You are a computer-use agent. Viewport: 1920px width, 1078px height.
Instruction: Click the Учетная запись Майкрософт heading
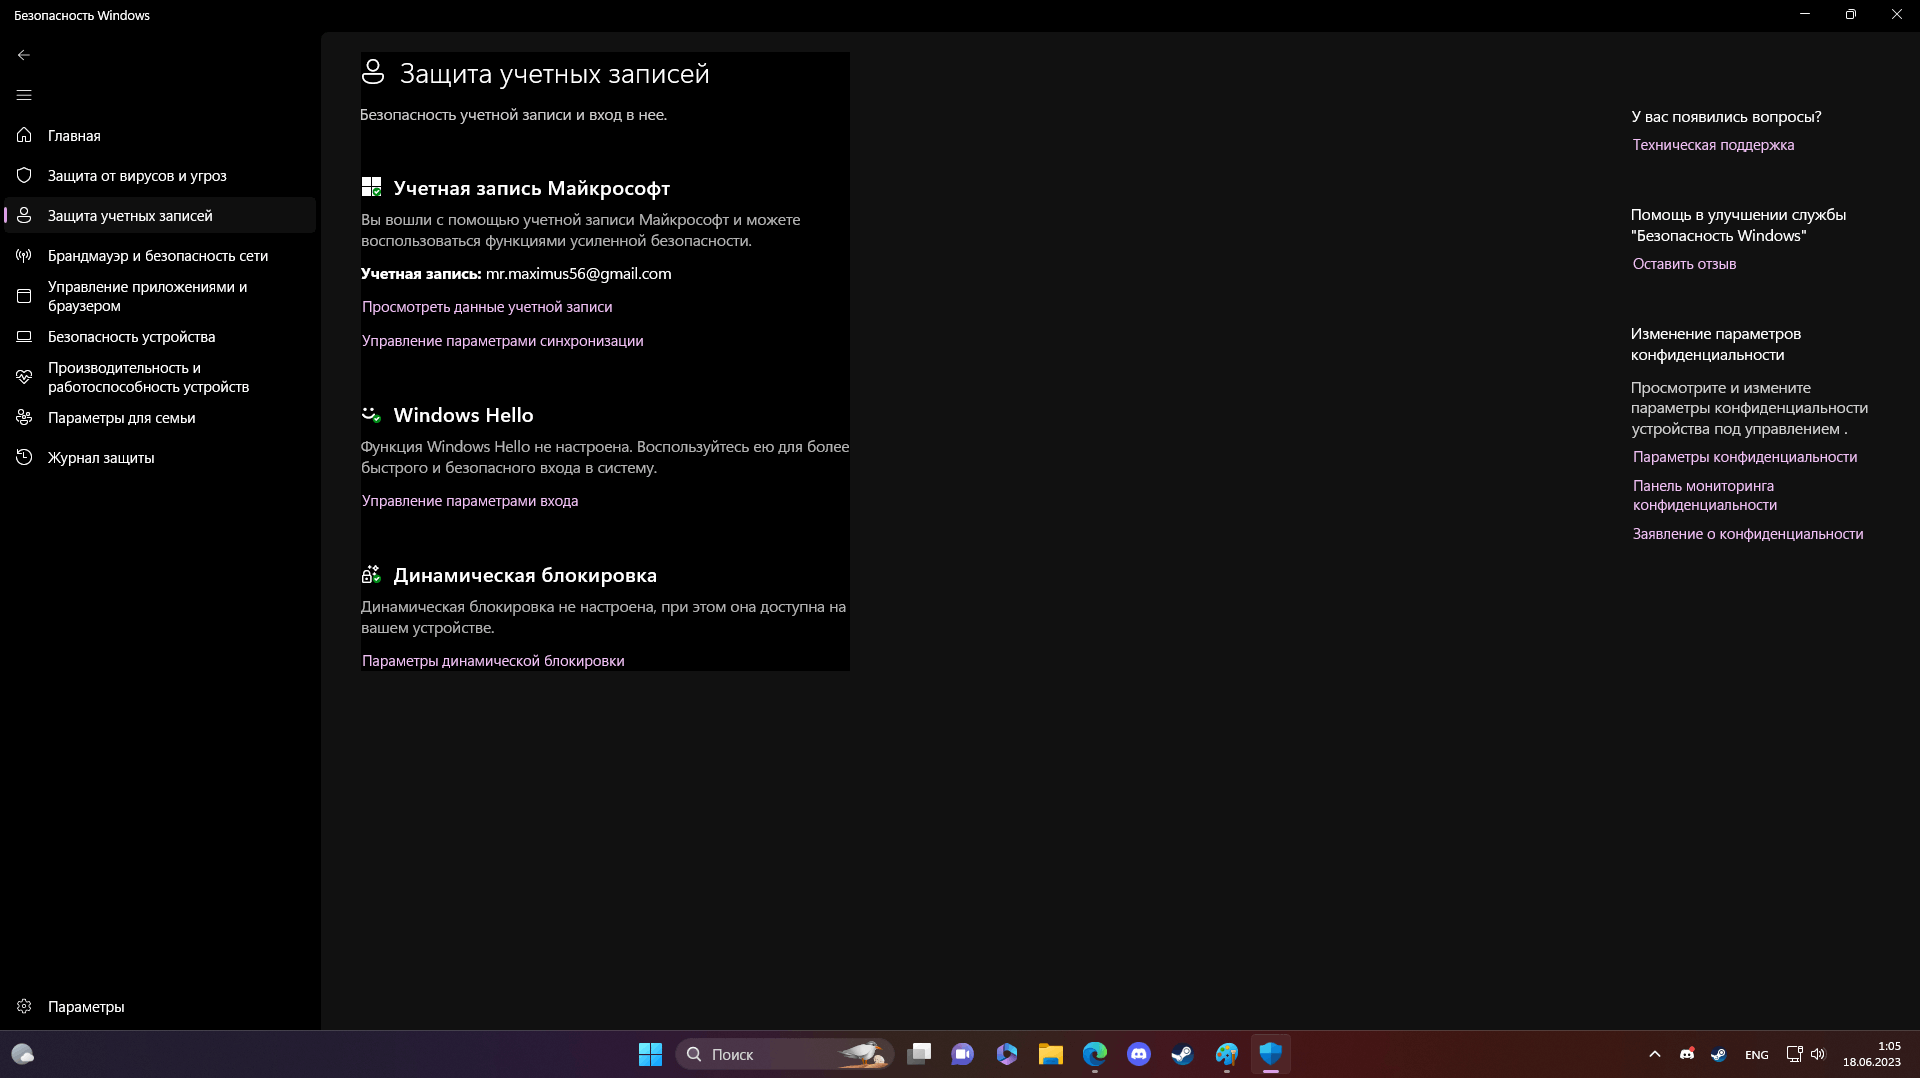531,188
